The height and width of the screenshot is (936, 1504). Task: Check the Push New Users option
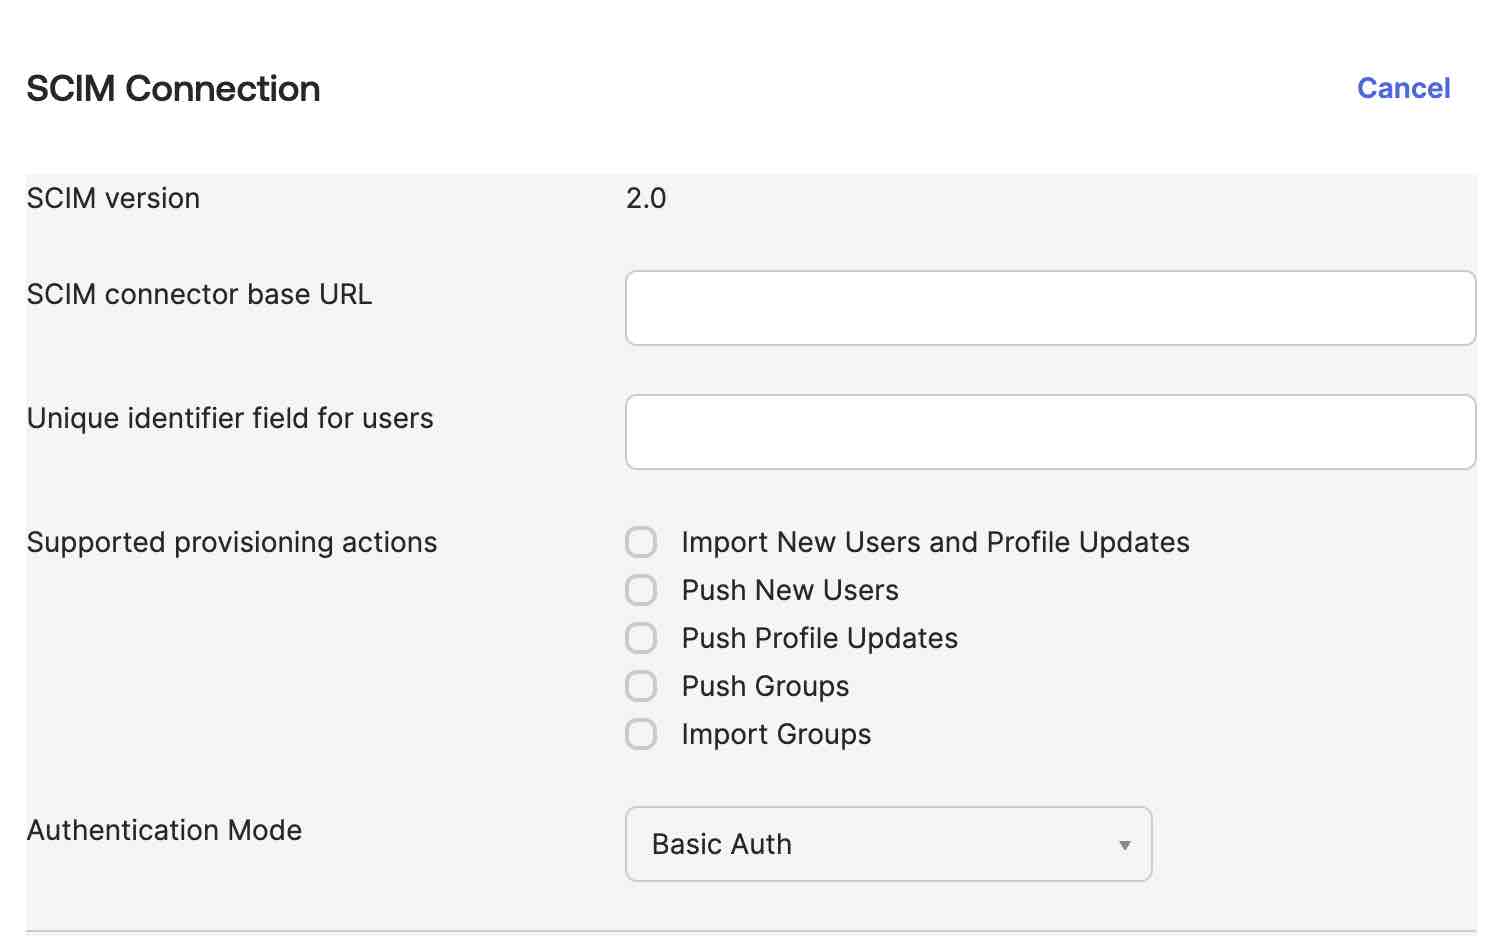641,589
